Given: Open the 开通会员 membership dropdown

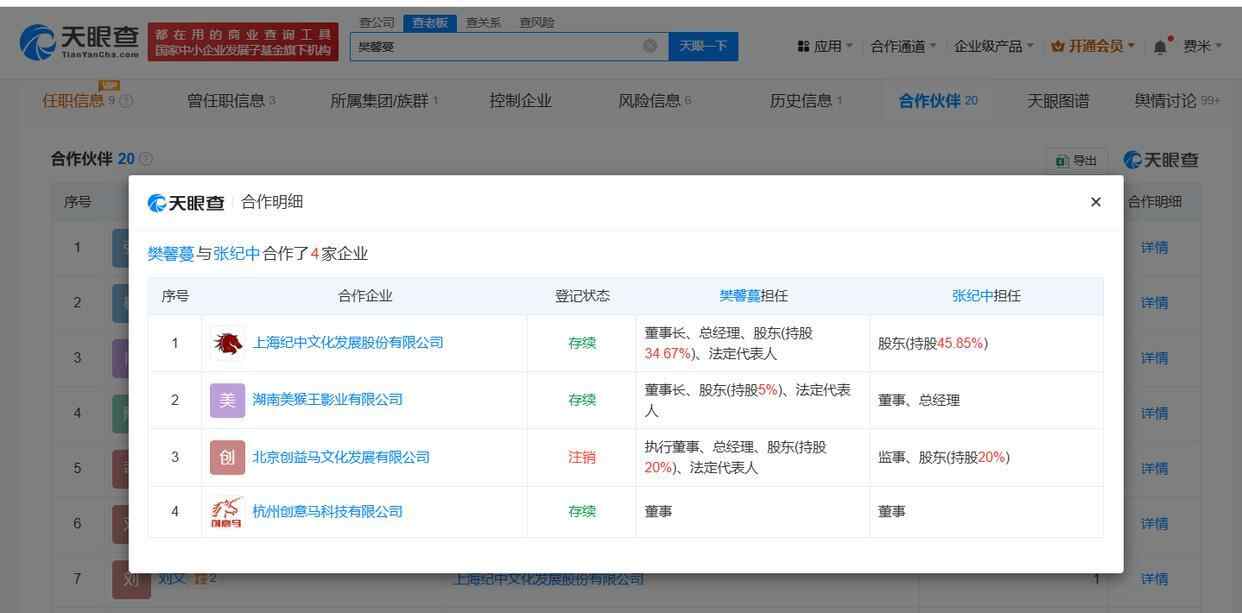Looking at the screenshot, I should (1093, 46).
